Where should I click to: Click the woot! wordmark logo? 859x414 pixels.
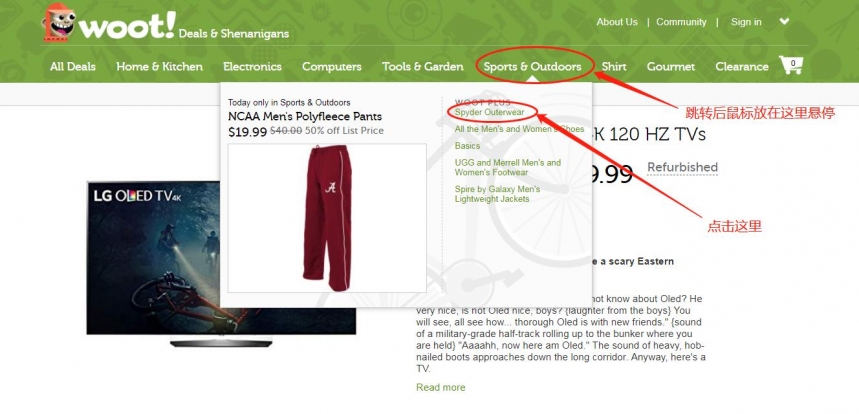pos(127,26)
